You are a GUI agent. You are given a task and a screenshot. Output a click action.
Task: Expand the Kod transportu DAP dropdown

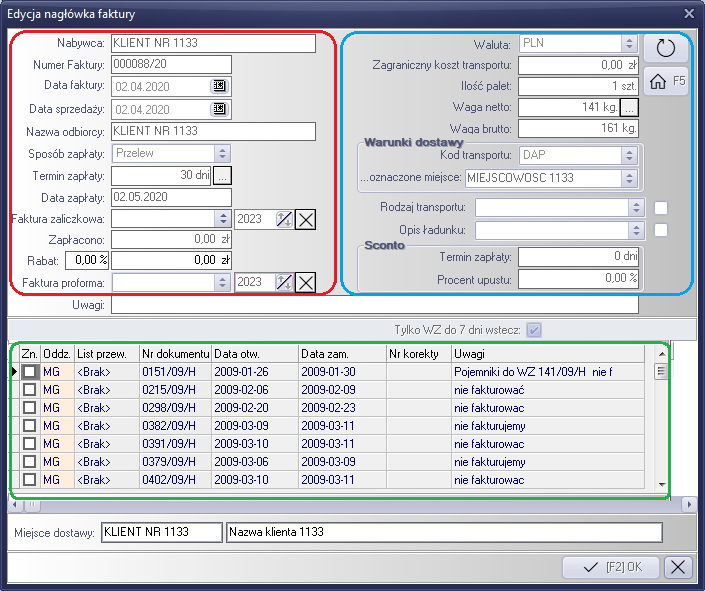click(x=628, y=156)
